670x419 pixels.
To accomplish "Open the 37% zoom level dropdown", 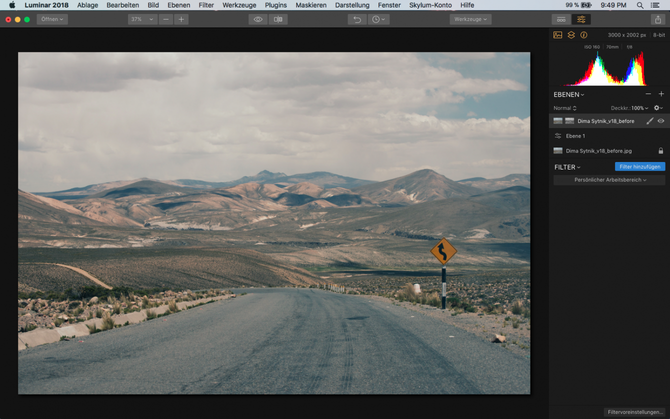I will (x=142, y=19).
